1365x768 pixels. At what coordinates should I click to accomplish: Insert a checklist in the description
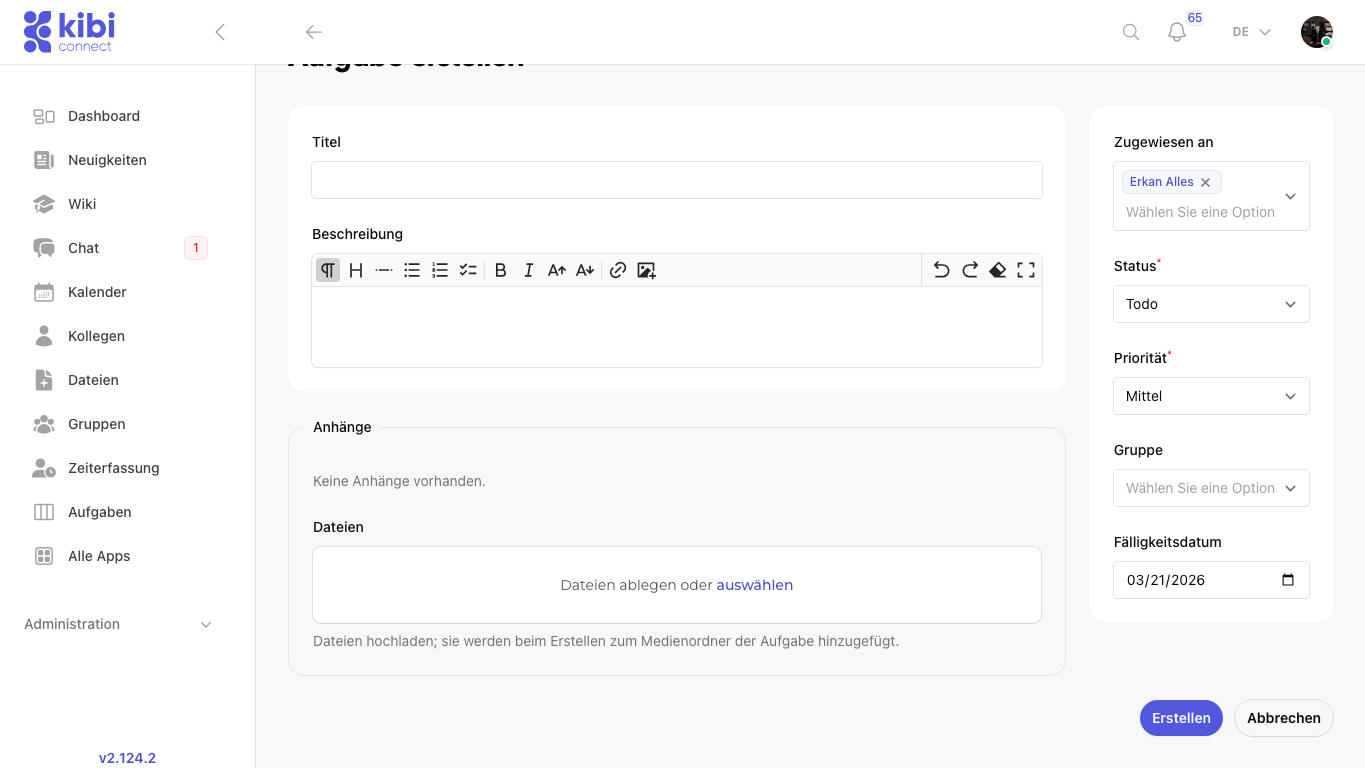[x=468, y=270]
